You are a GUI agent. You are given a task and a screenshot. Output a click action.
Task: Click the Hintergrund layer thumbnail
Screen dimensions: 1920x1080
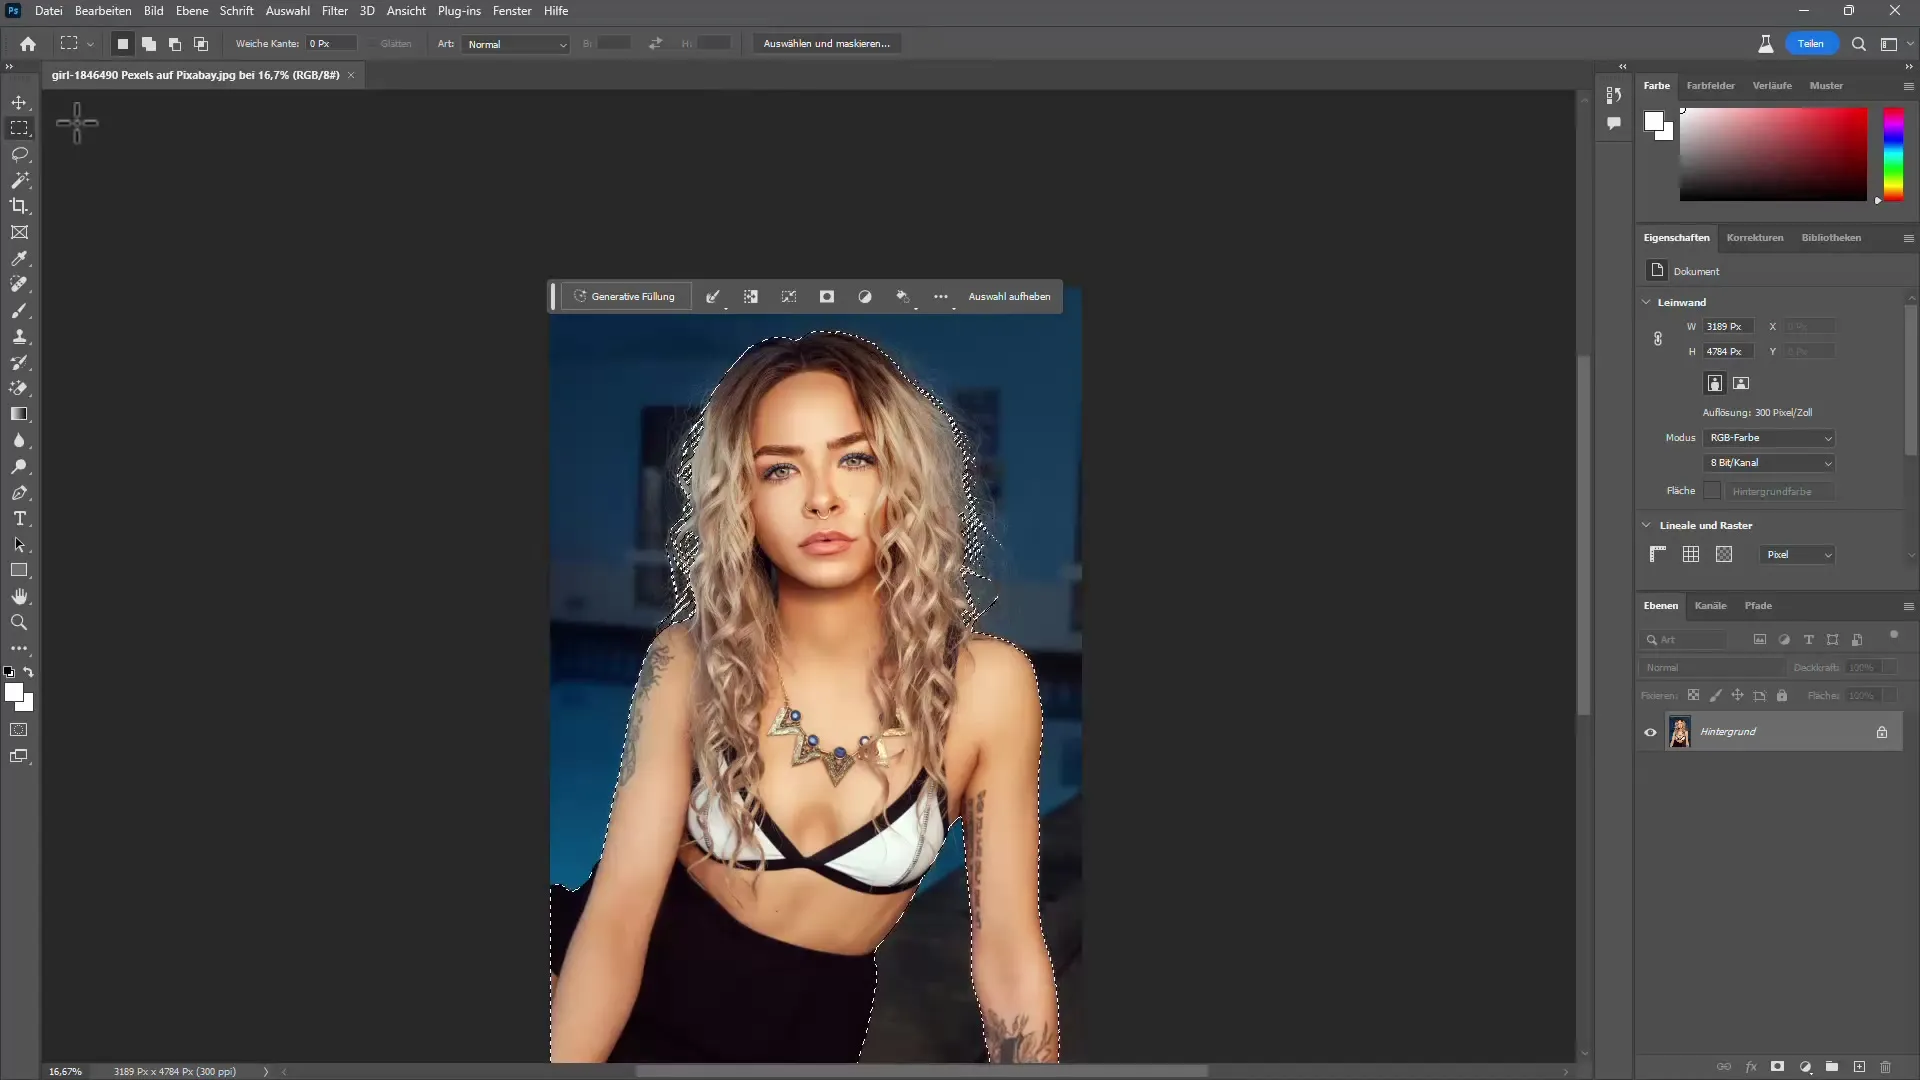[1679, 733]
